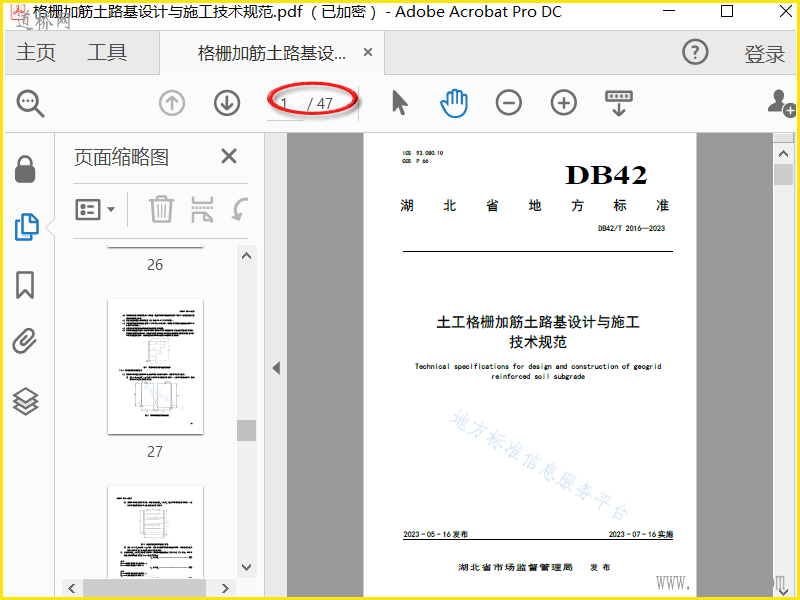Select the 格栅加筋土路基设... document tab

272,53
